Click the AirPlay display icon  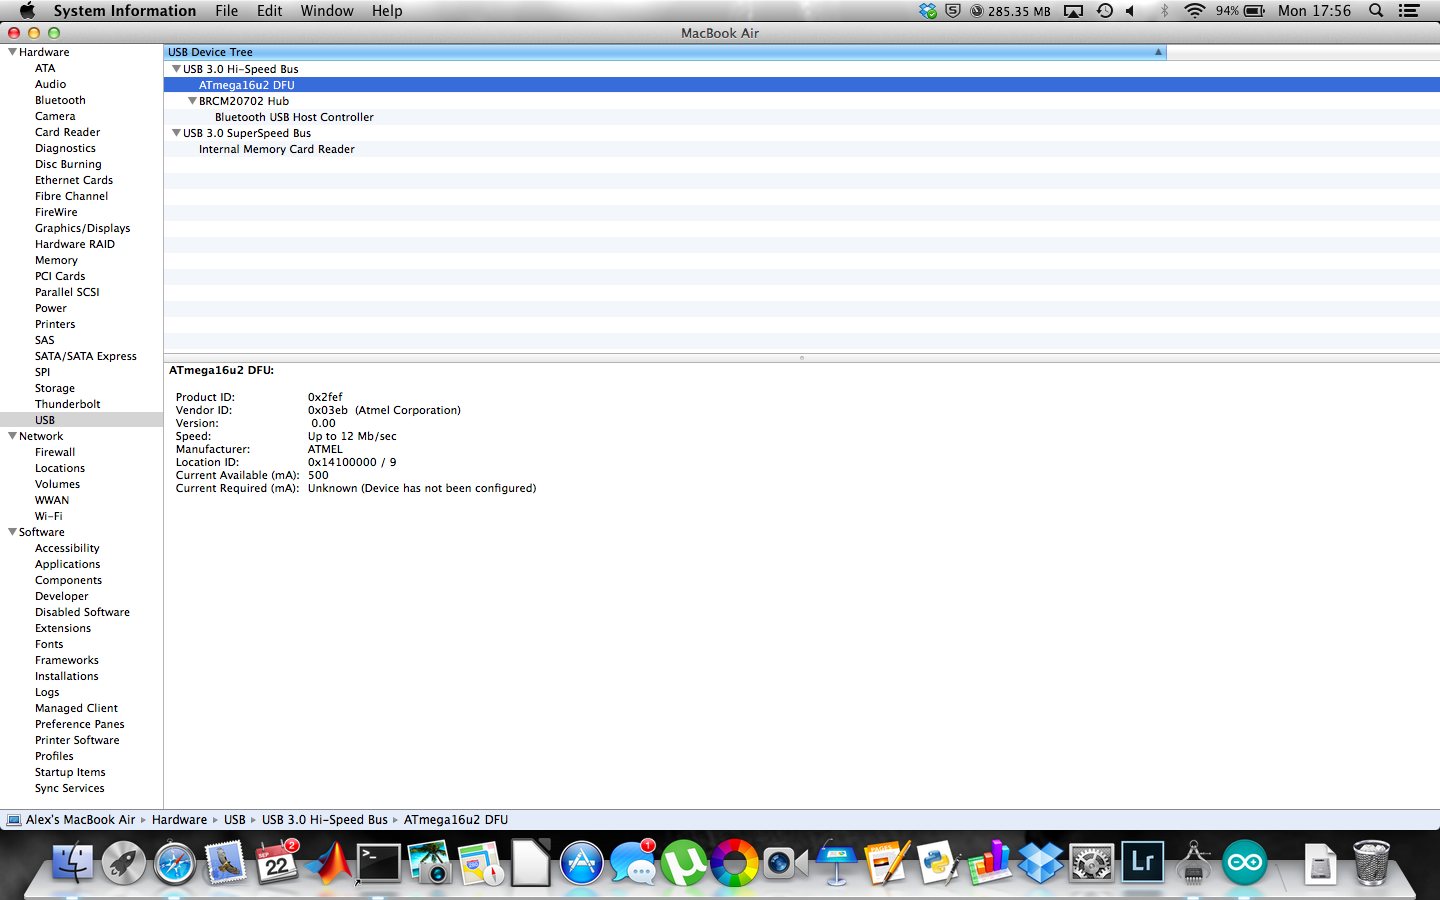pos(1073,11)
